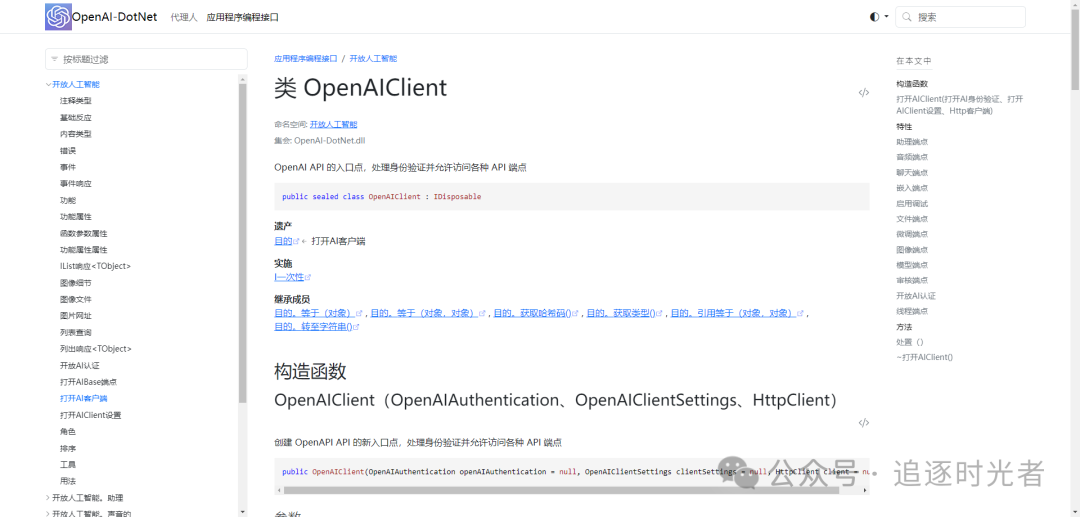Jump to 审核端点 in the page outline
Viewport: 1080px width, 517px height.
click(x=912, y=280)
